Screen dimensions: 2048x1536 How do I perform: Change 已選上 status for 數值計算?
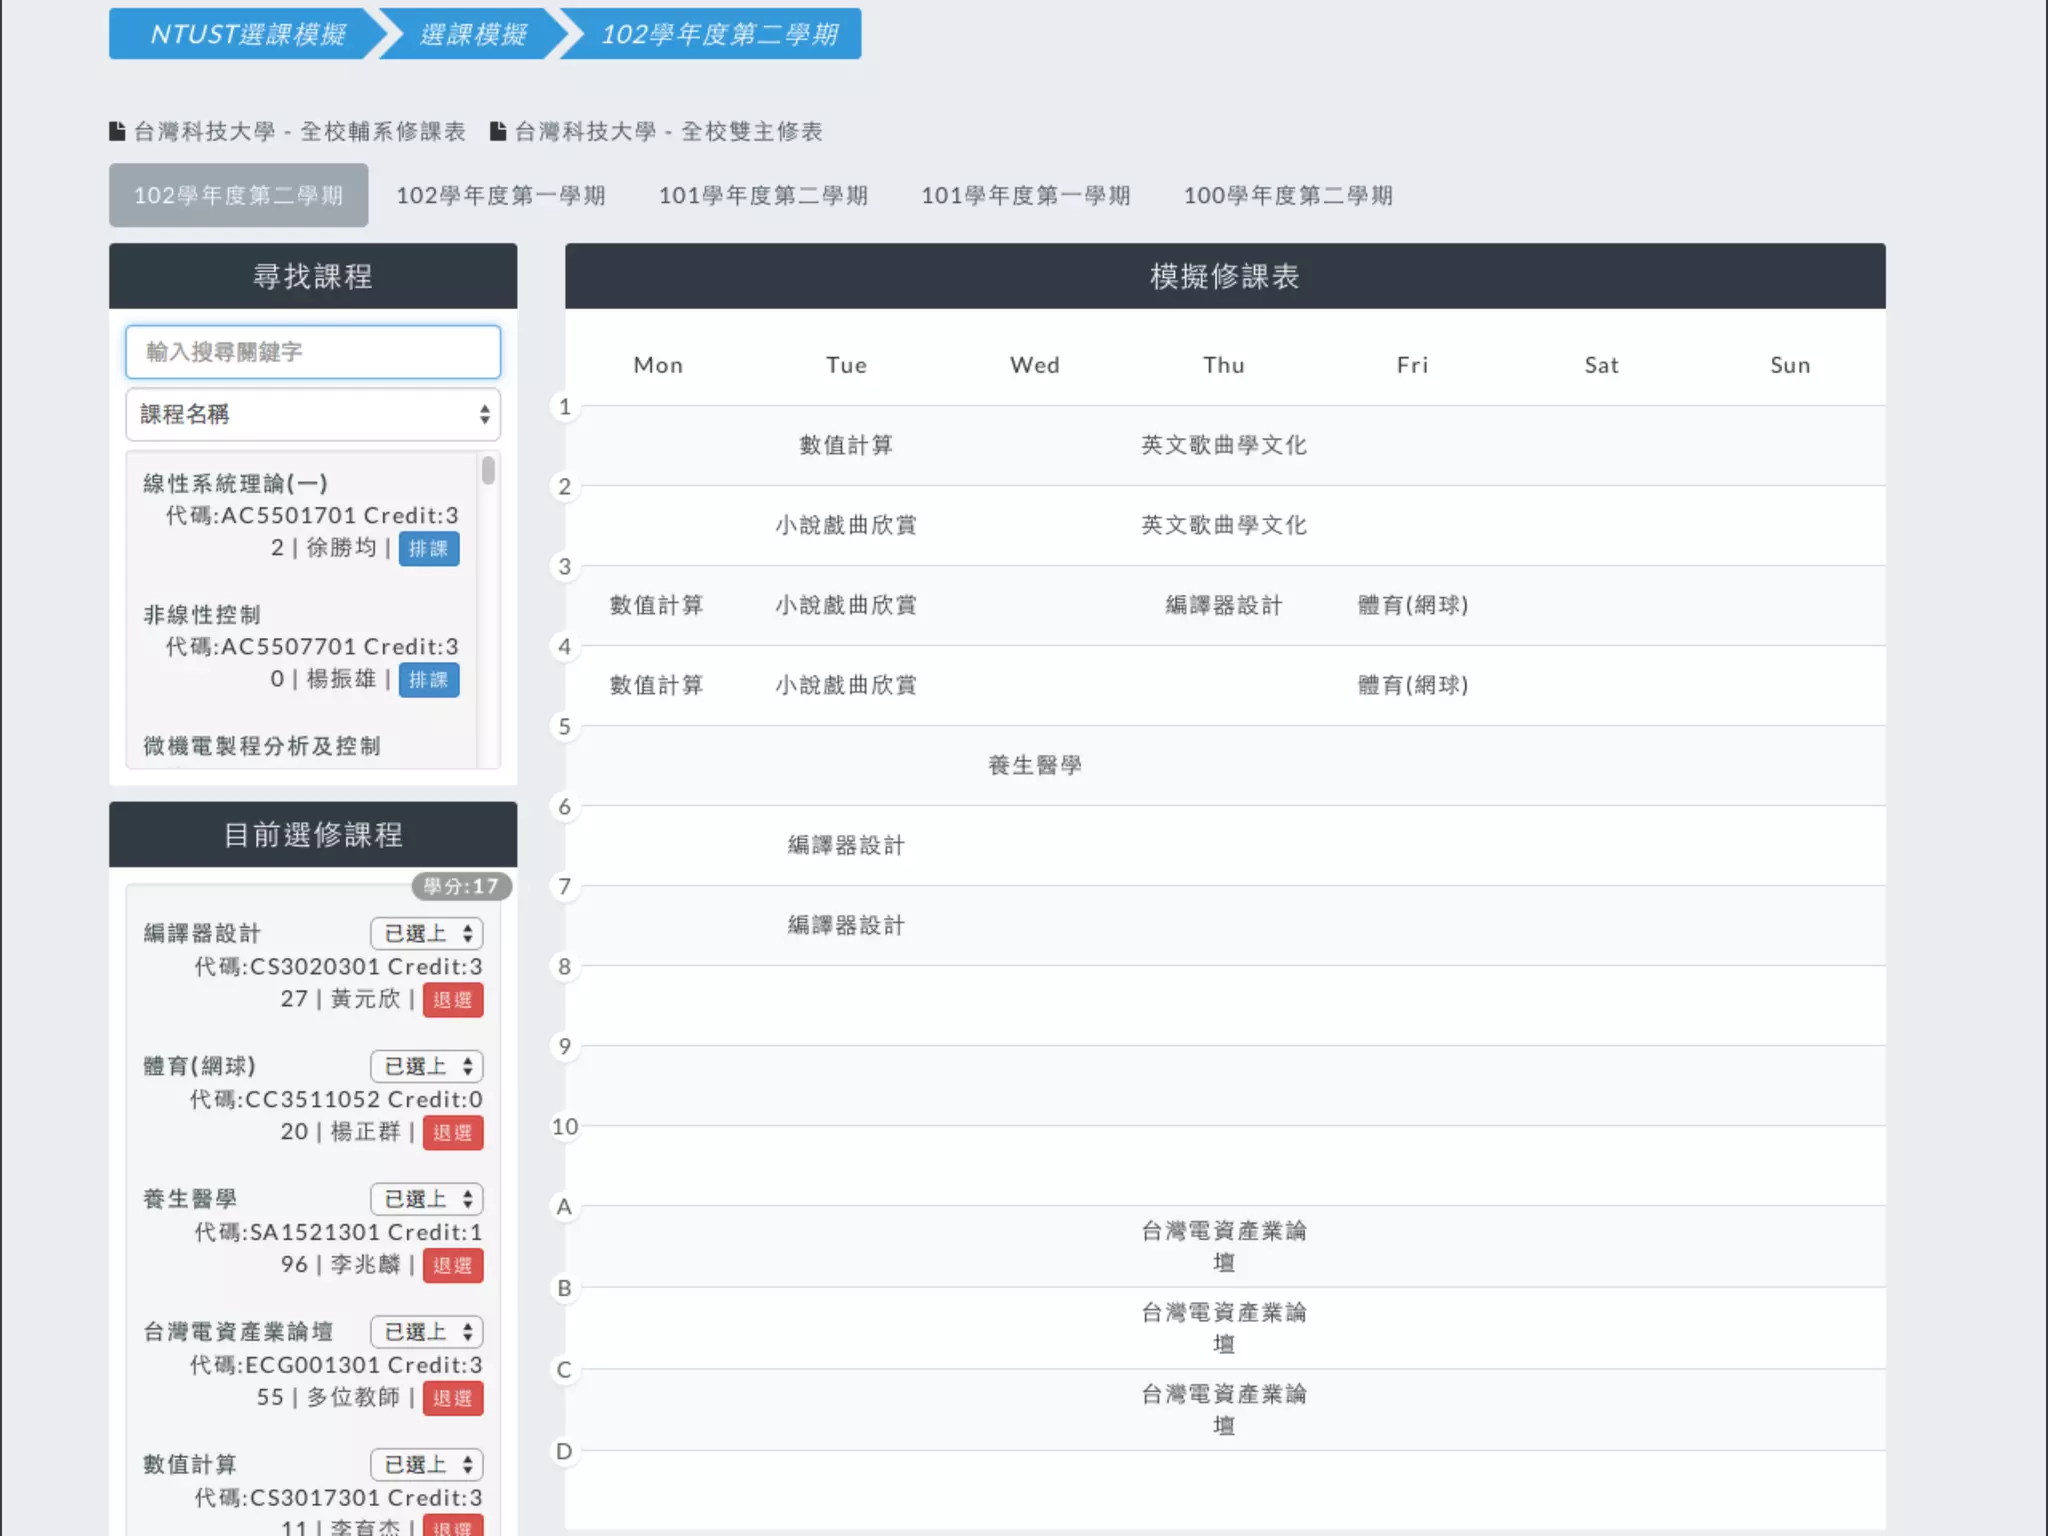[x=427, y=1465]
